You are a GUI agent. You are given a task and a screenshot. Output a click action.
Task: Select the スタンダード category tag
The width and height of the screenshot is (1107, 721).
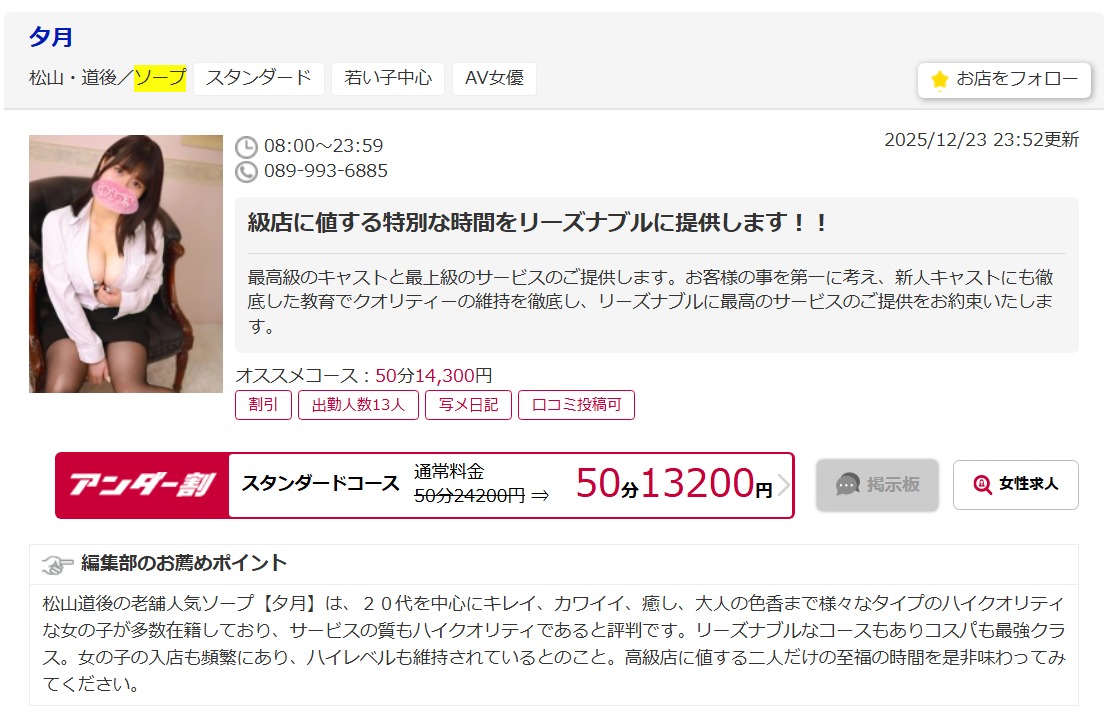pyautogui.click(x=259, y=78)
